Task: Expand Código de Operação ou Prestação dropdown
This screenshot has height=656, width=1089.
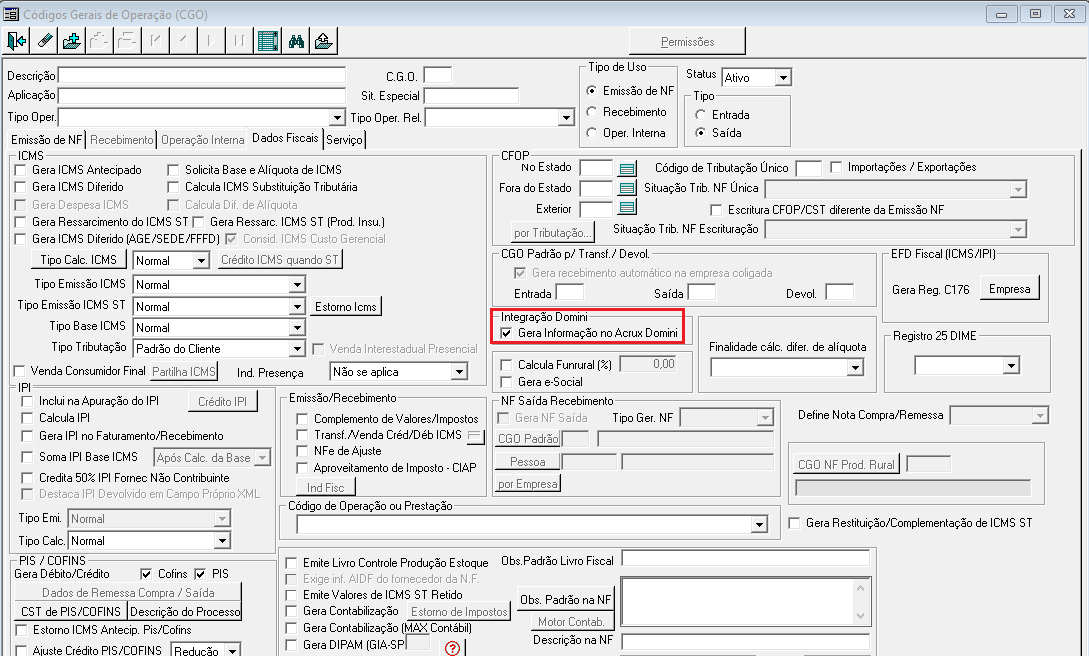Action: (x=759, y=525)
